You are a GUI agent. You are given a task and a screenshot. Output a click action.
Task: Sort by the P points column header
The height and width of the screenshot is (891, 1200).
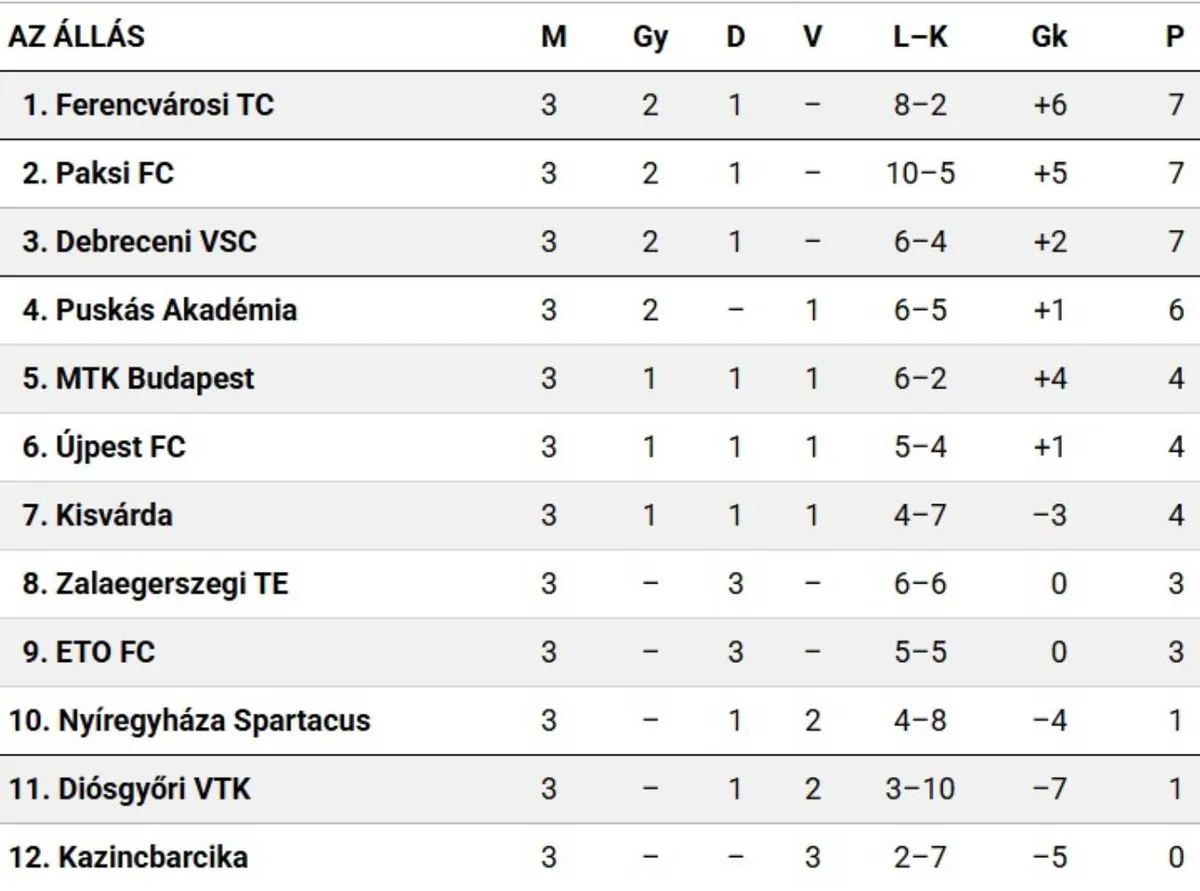coord(1175,36)
